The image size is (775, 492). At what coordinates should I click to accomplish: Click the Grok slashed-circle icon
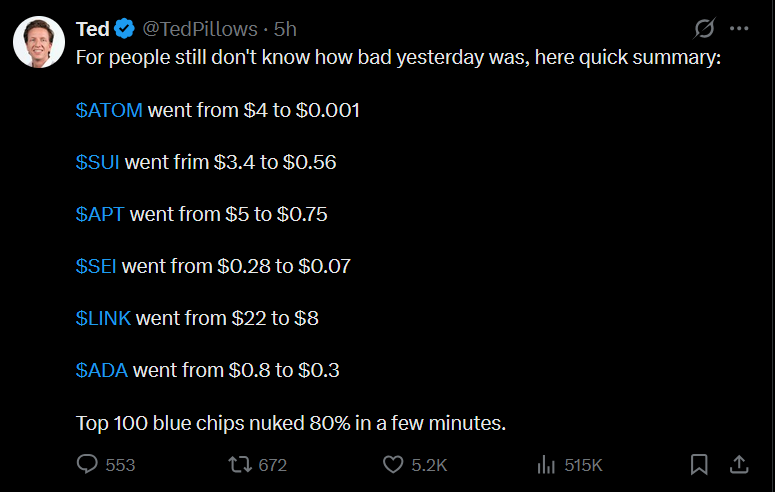point(704,28)
